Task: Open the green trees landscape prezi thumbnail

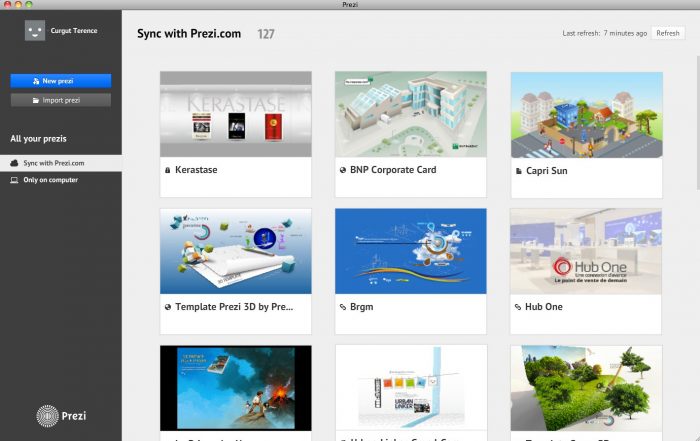Action: [587, 388]
